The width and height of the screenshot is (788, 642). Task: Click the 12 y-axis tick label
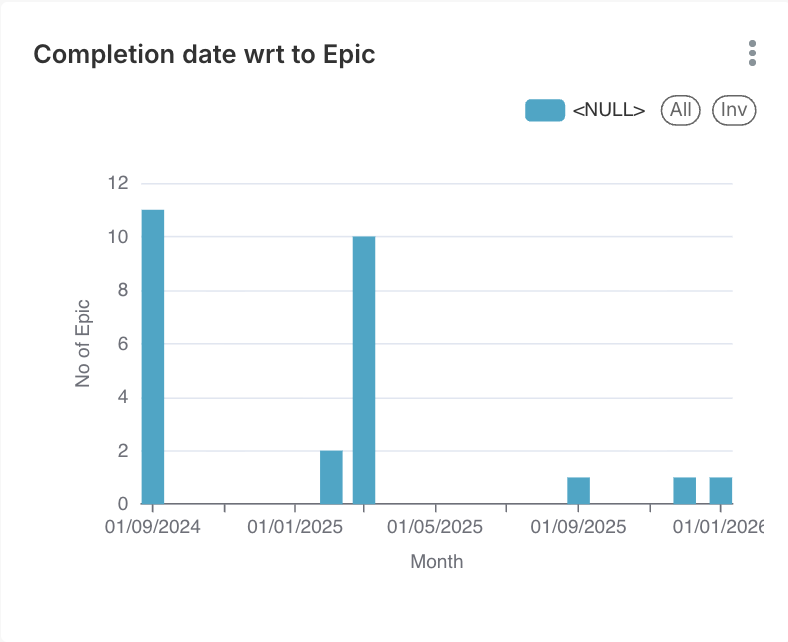pos(118,183)
